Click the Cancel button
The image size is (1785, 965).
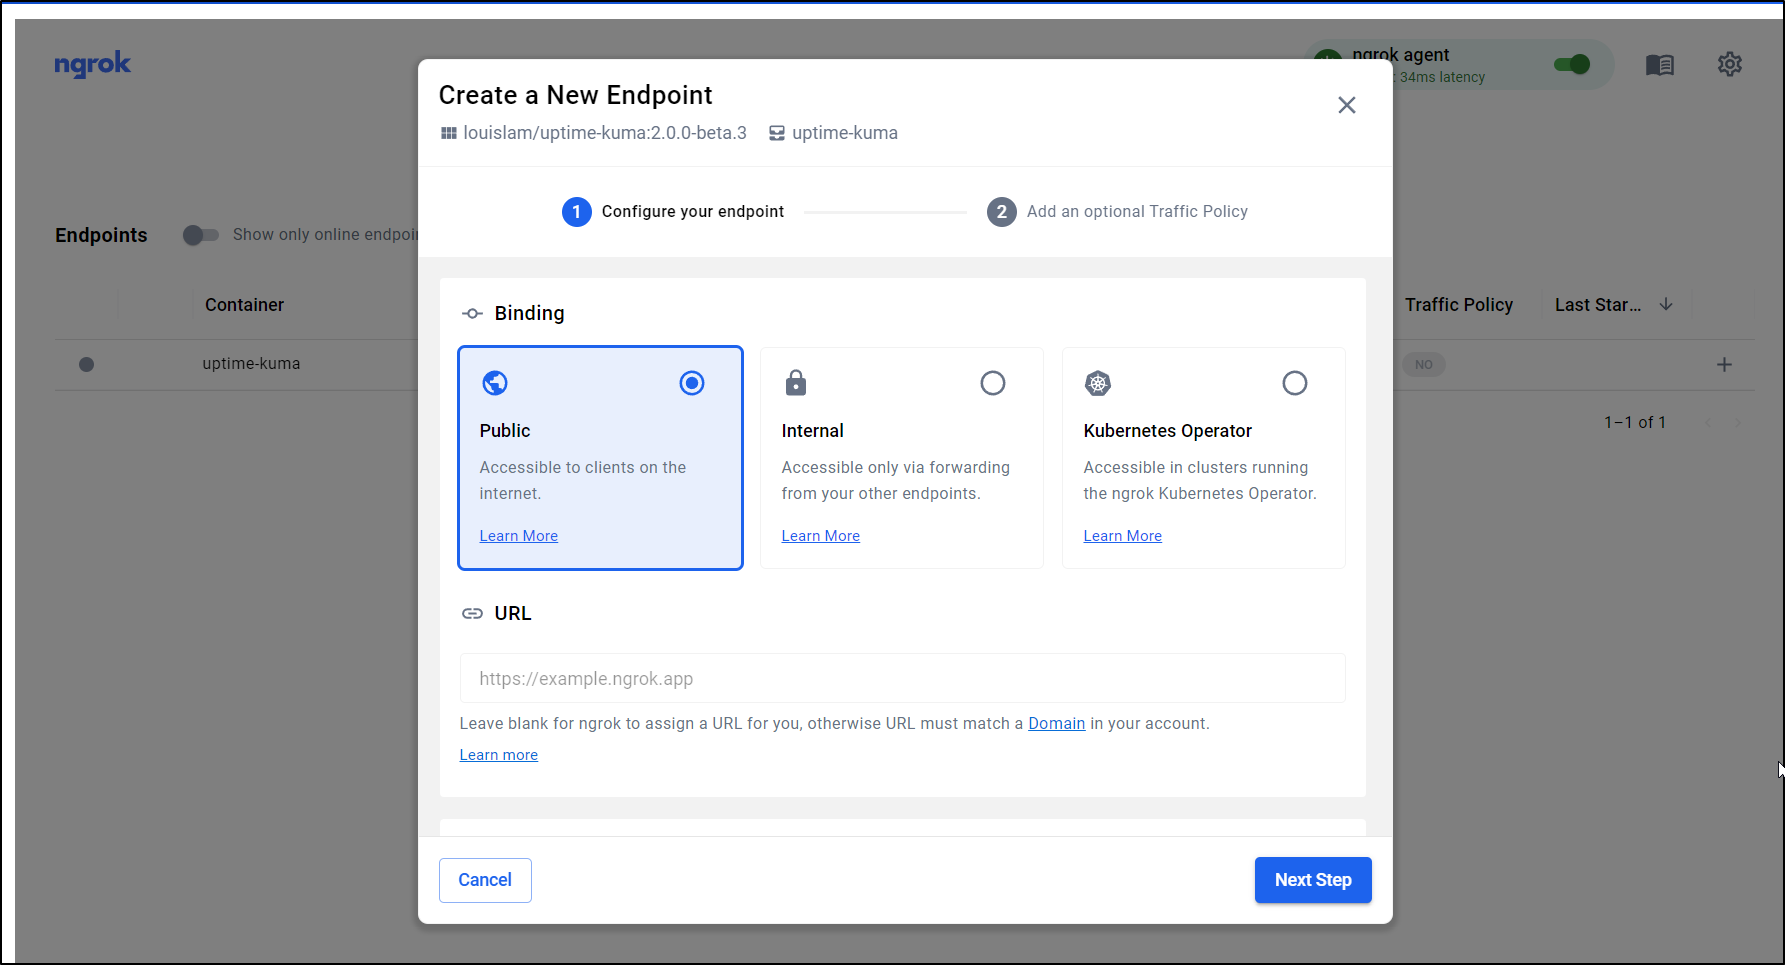485,880
